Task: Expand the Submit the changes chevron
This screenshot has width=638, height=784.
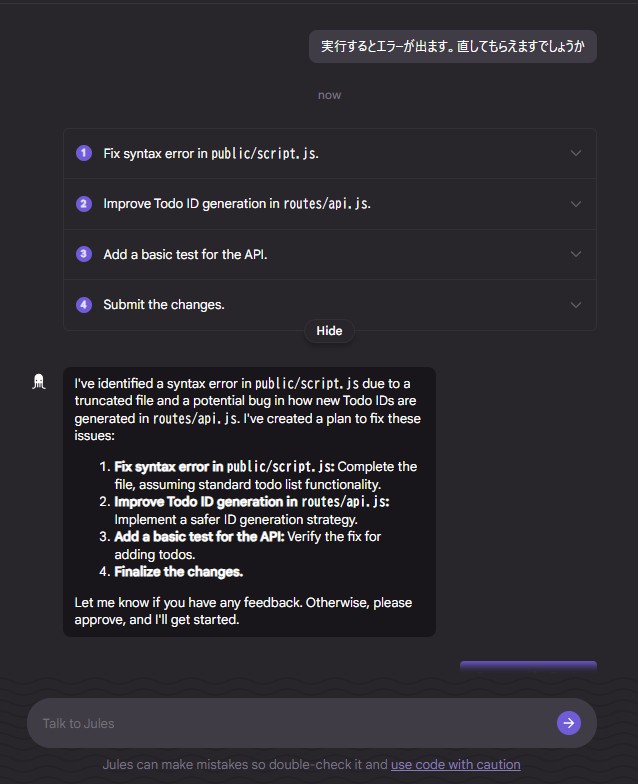Action: [x=575, y=305]
